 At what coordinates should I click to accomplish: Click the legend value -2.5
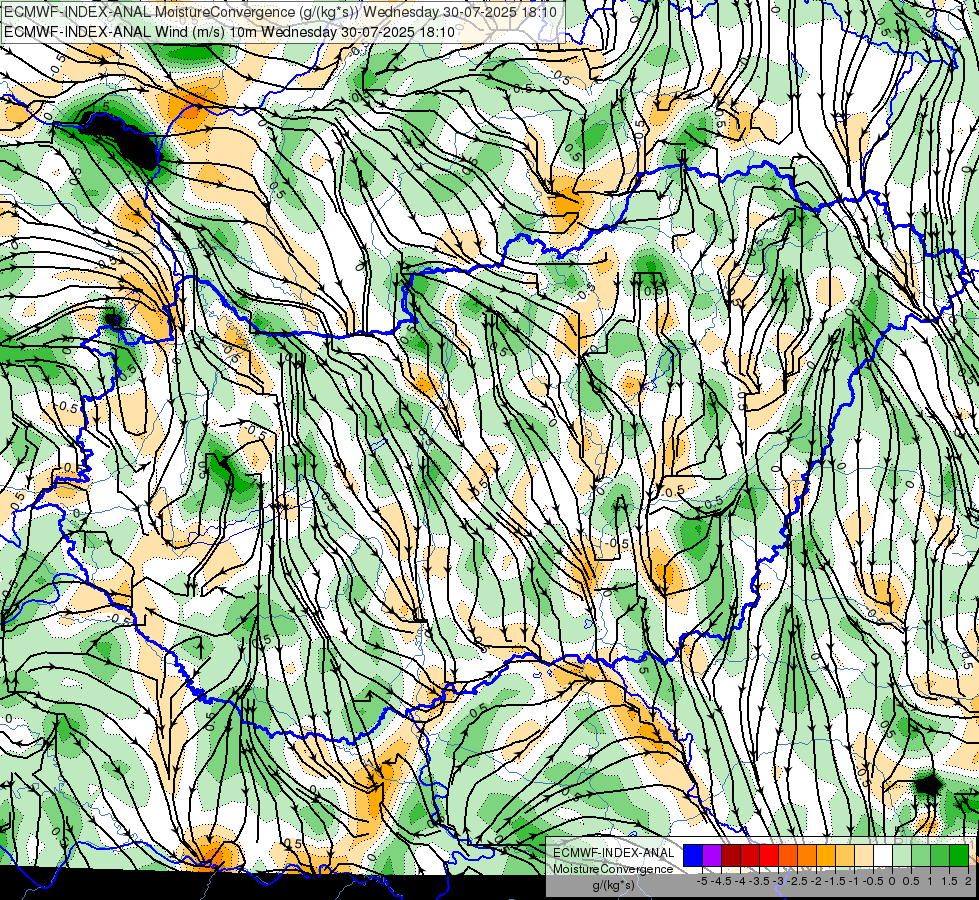click(797, 881)
